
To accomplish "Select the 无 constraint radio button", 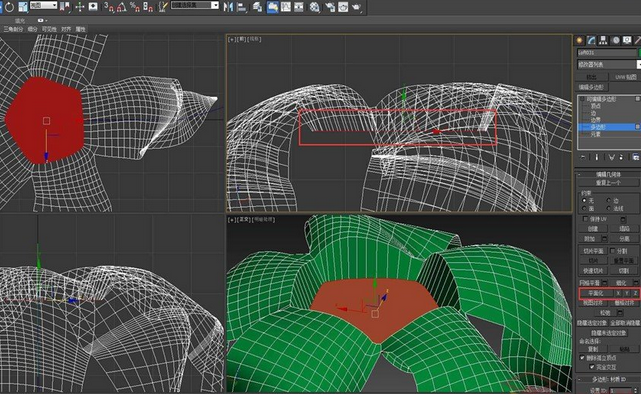I will (585, 201).
